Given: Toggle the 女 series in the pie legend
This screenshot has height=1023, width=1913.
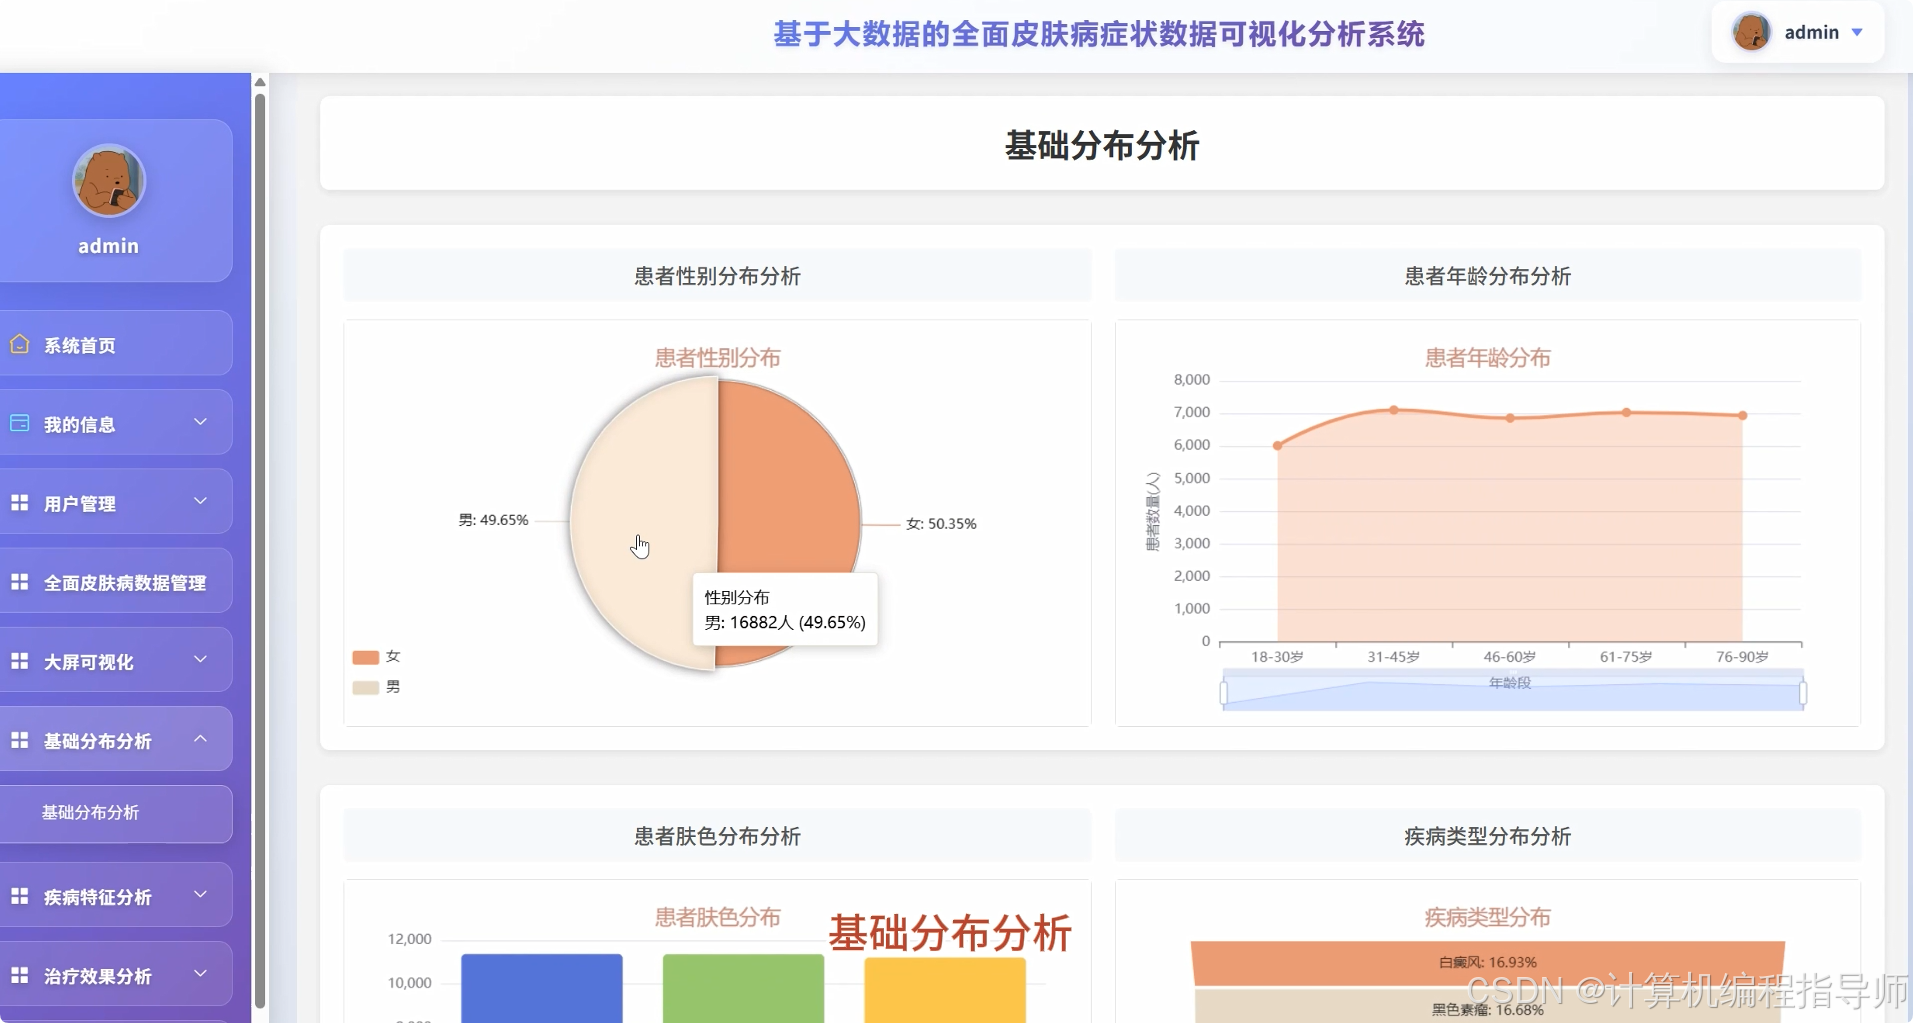Looking at the screenshot, I should [x=376, y=657].
